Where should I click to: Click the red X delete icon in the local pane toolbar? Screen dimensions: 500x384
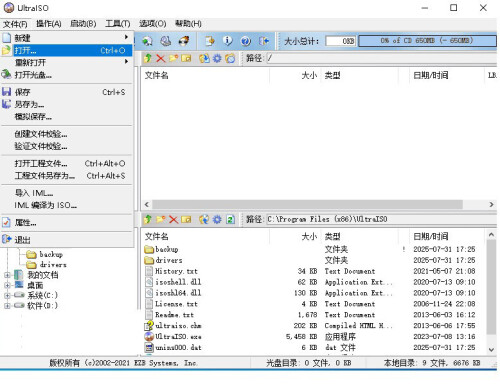pyautogui.click(x=173, y=219)
